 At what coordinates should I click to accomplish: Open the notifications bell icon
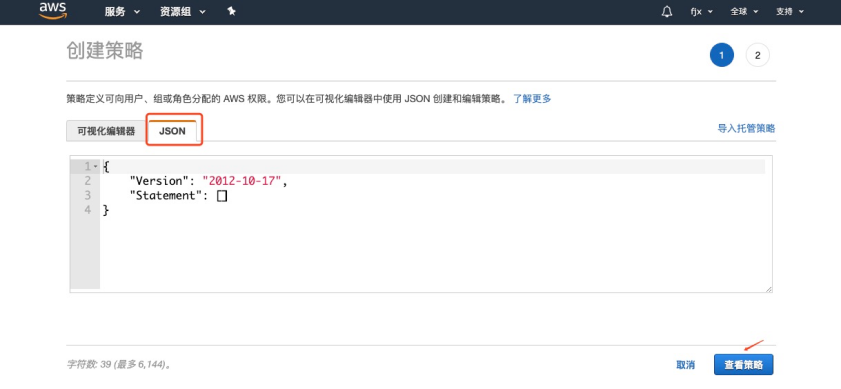667,11
